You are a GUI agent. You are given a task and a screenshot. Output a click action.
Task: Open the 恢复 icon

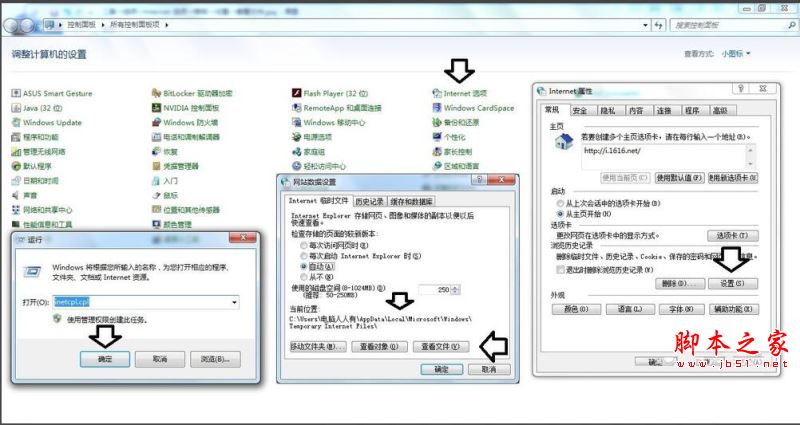(156, 152)
